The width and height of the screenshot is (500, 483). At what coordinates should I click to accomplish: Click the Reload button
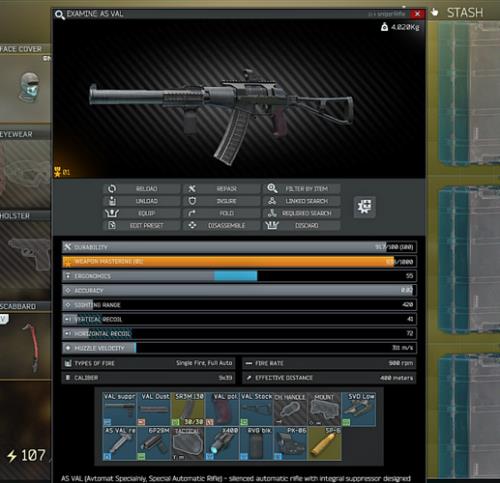pyautogui.click(x=142, y=189)
